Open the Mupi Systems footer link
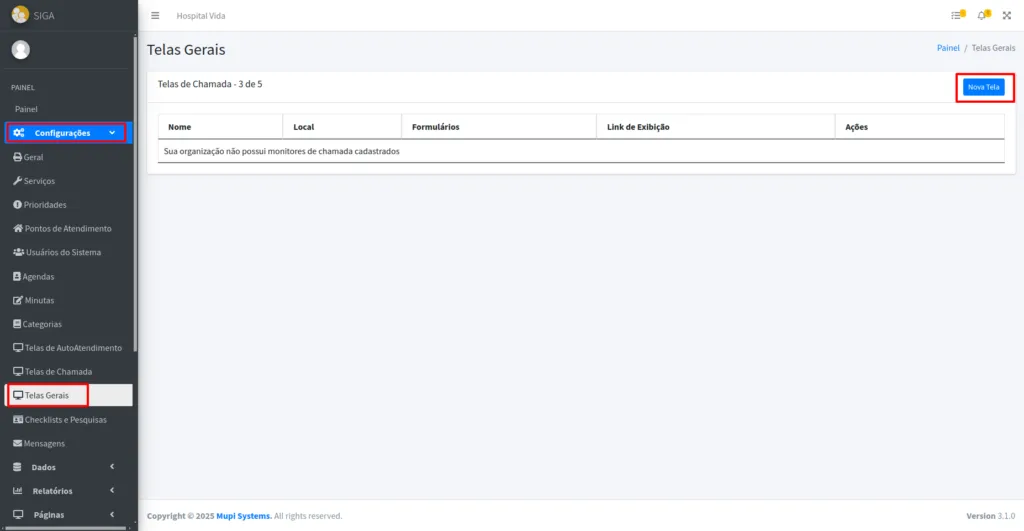The width and height of the screenshot is (1024, 531). pos(244,516)
